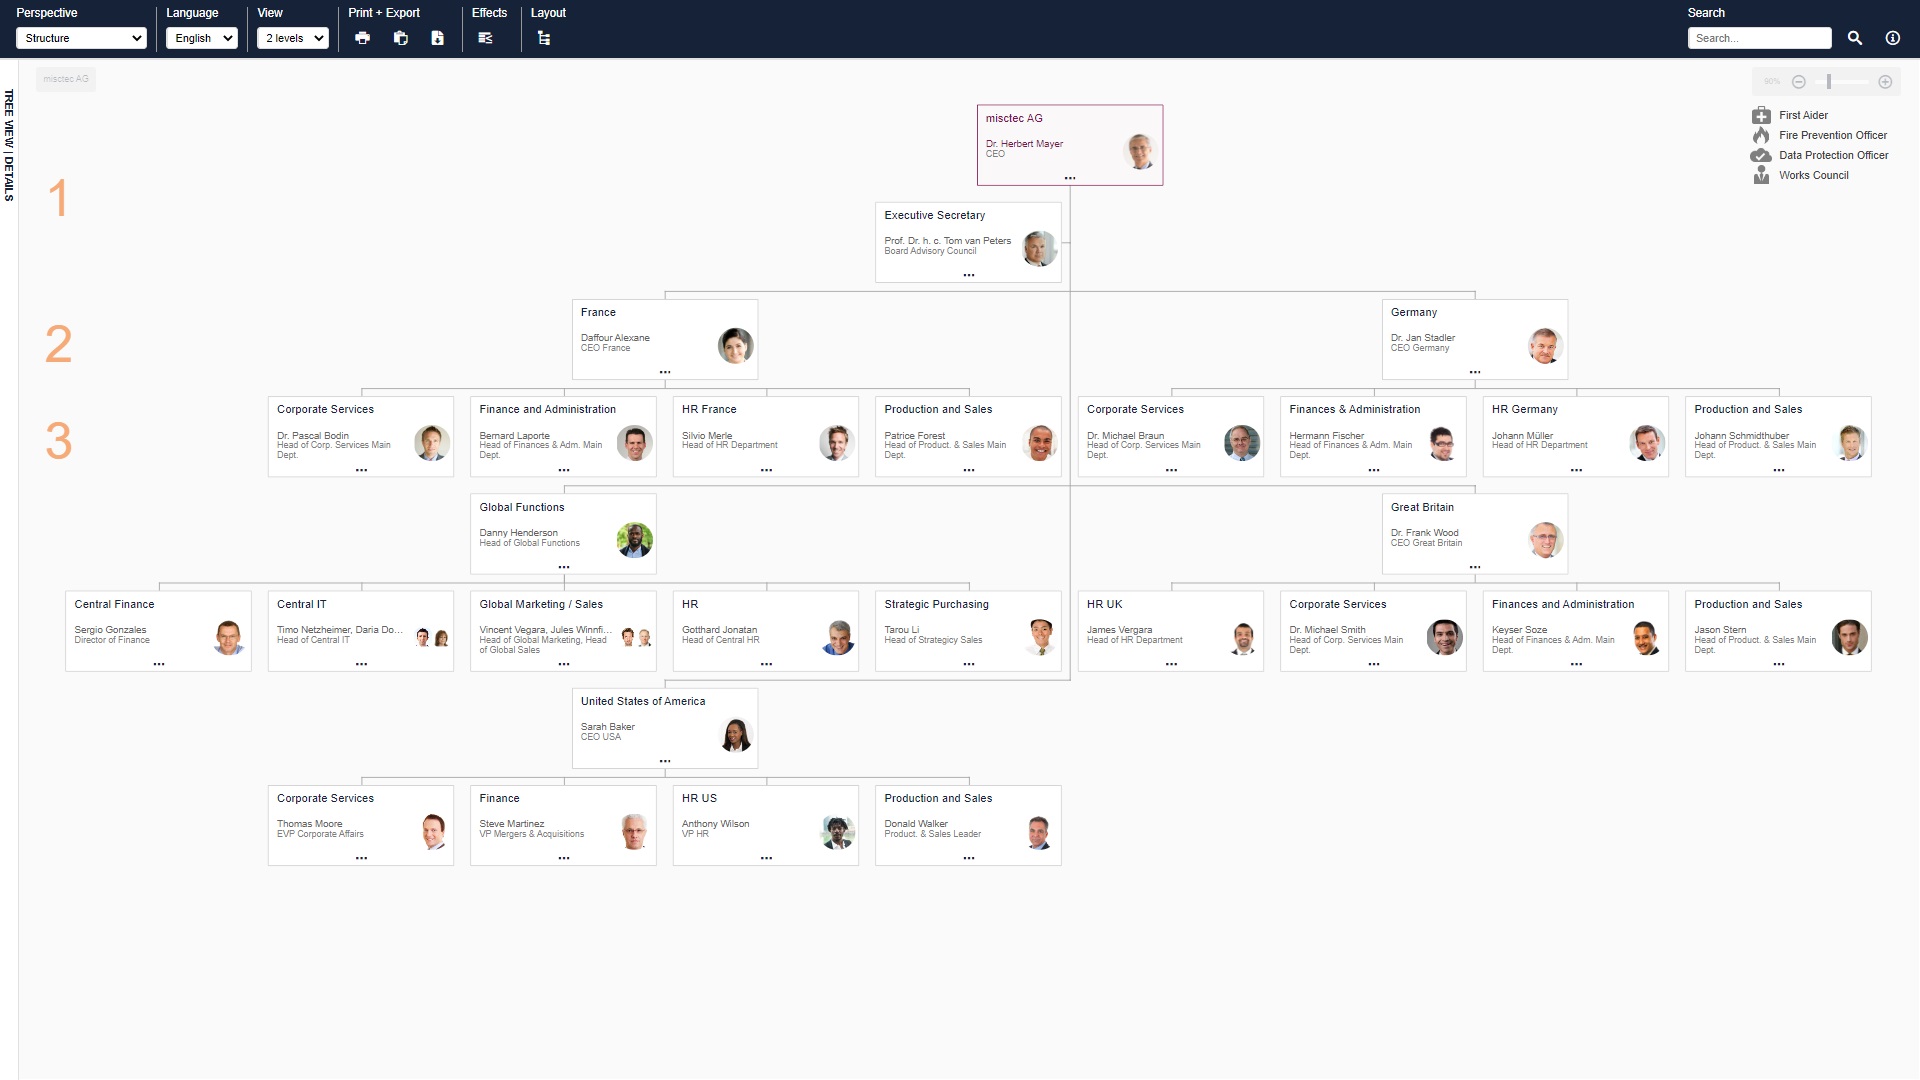Open the PDF export icon
Screen dimensions: 1920x1080
[436, 37]
